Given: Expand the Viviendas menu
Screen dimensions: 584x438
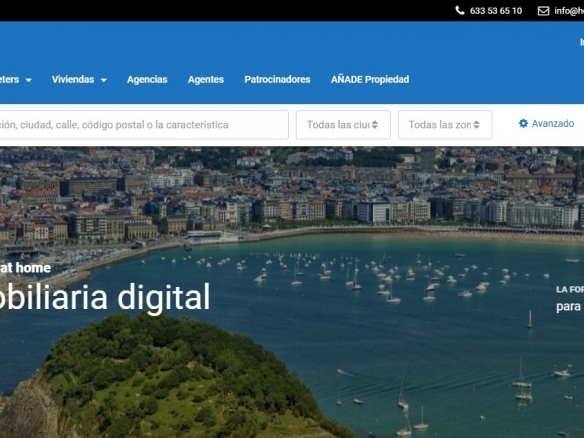Looking at the screenshot, I should click(x=79, y=79).
